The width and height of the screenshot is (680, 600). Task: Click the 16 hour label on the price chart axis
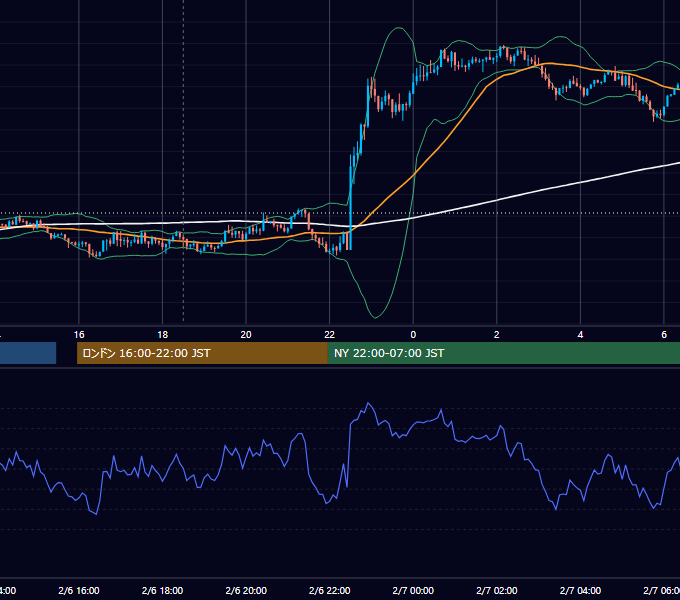point(79,335)
